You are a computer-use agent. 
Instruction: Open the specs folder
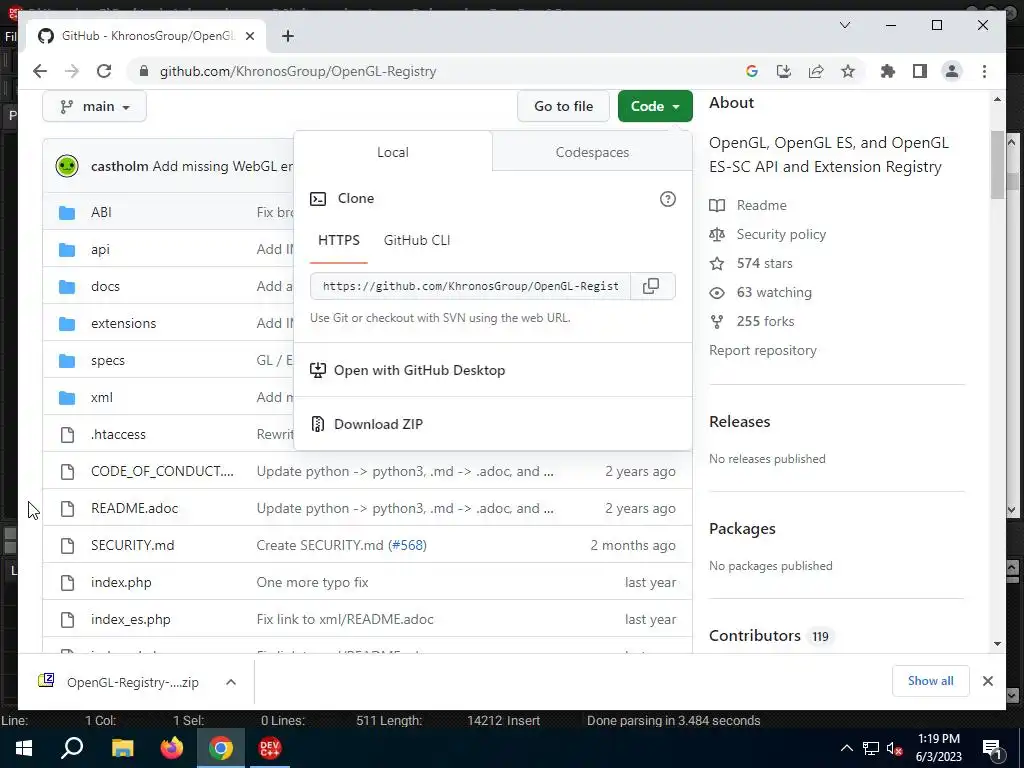pyautogui.click(x=108, y=360)
